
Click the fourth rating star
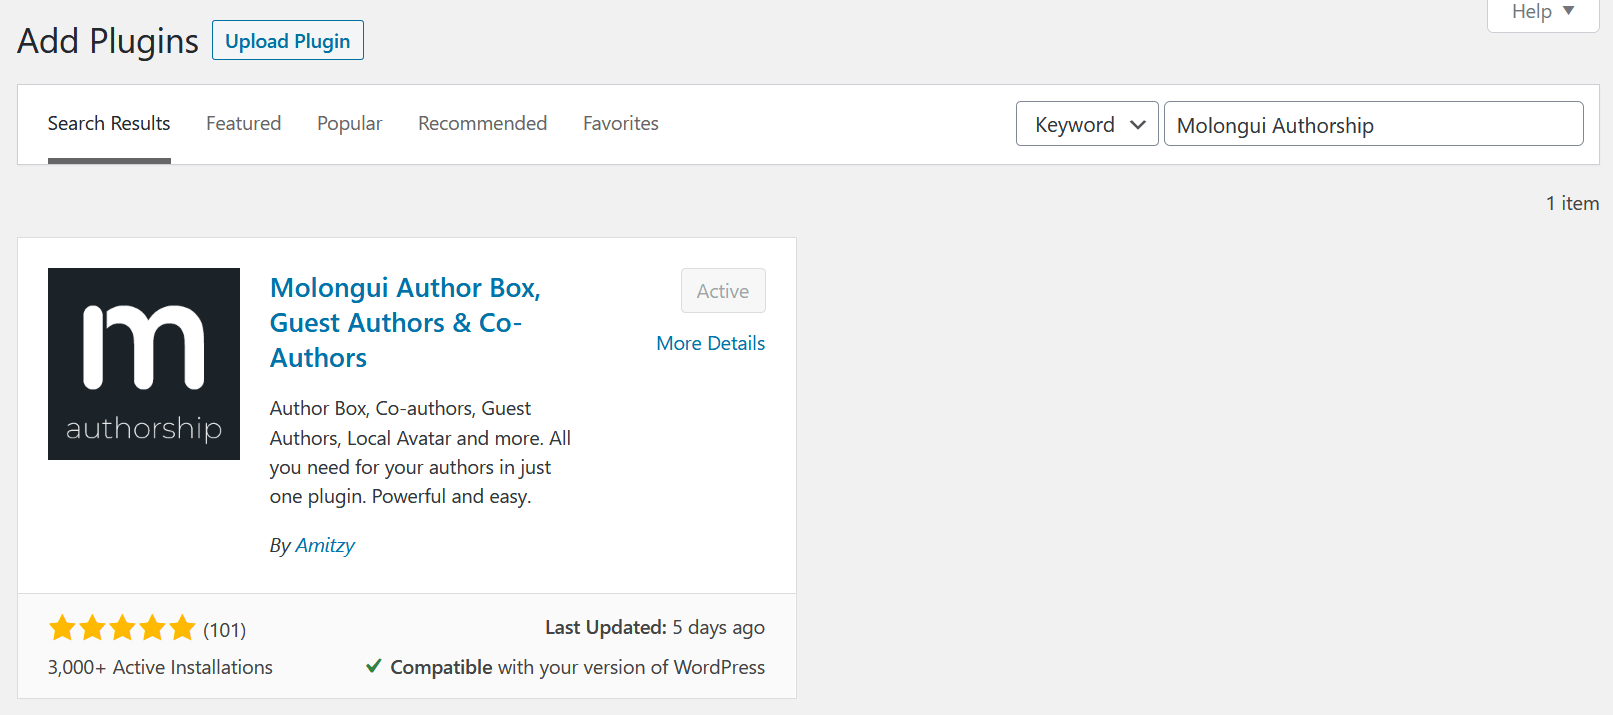point(152,628)
